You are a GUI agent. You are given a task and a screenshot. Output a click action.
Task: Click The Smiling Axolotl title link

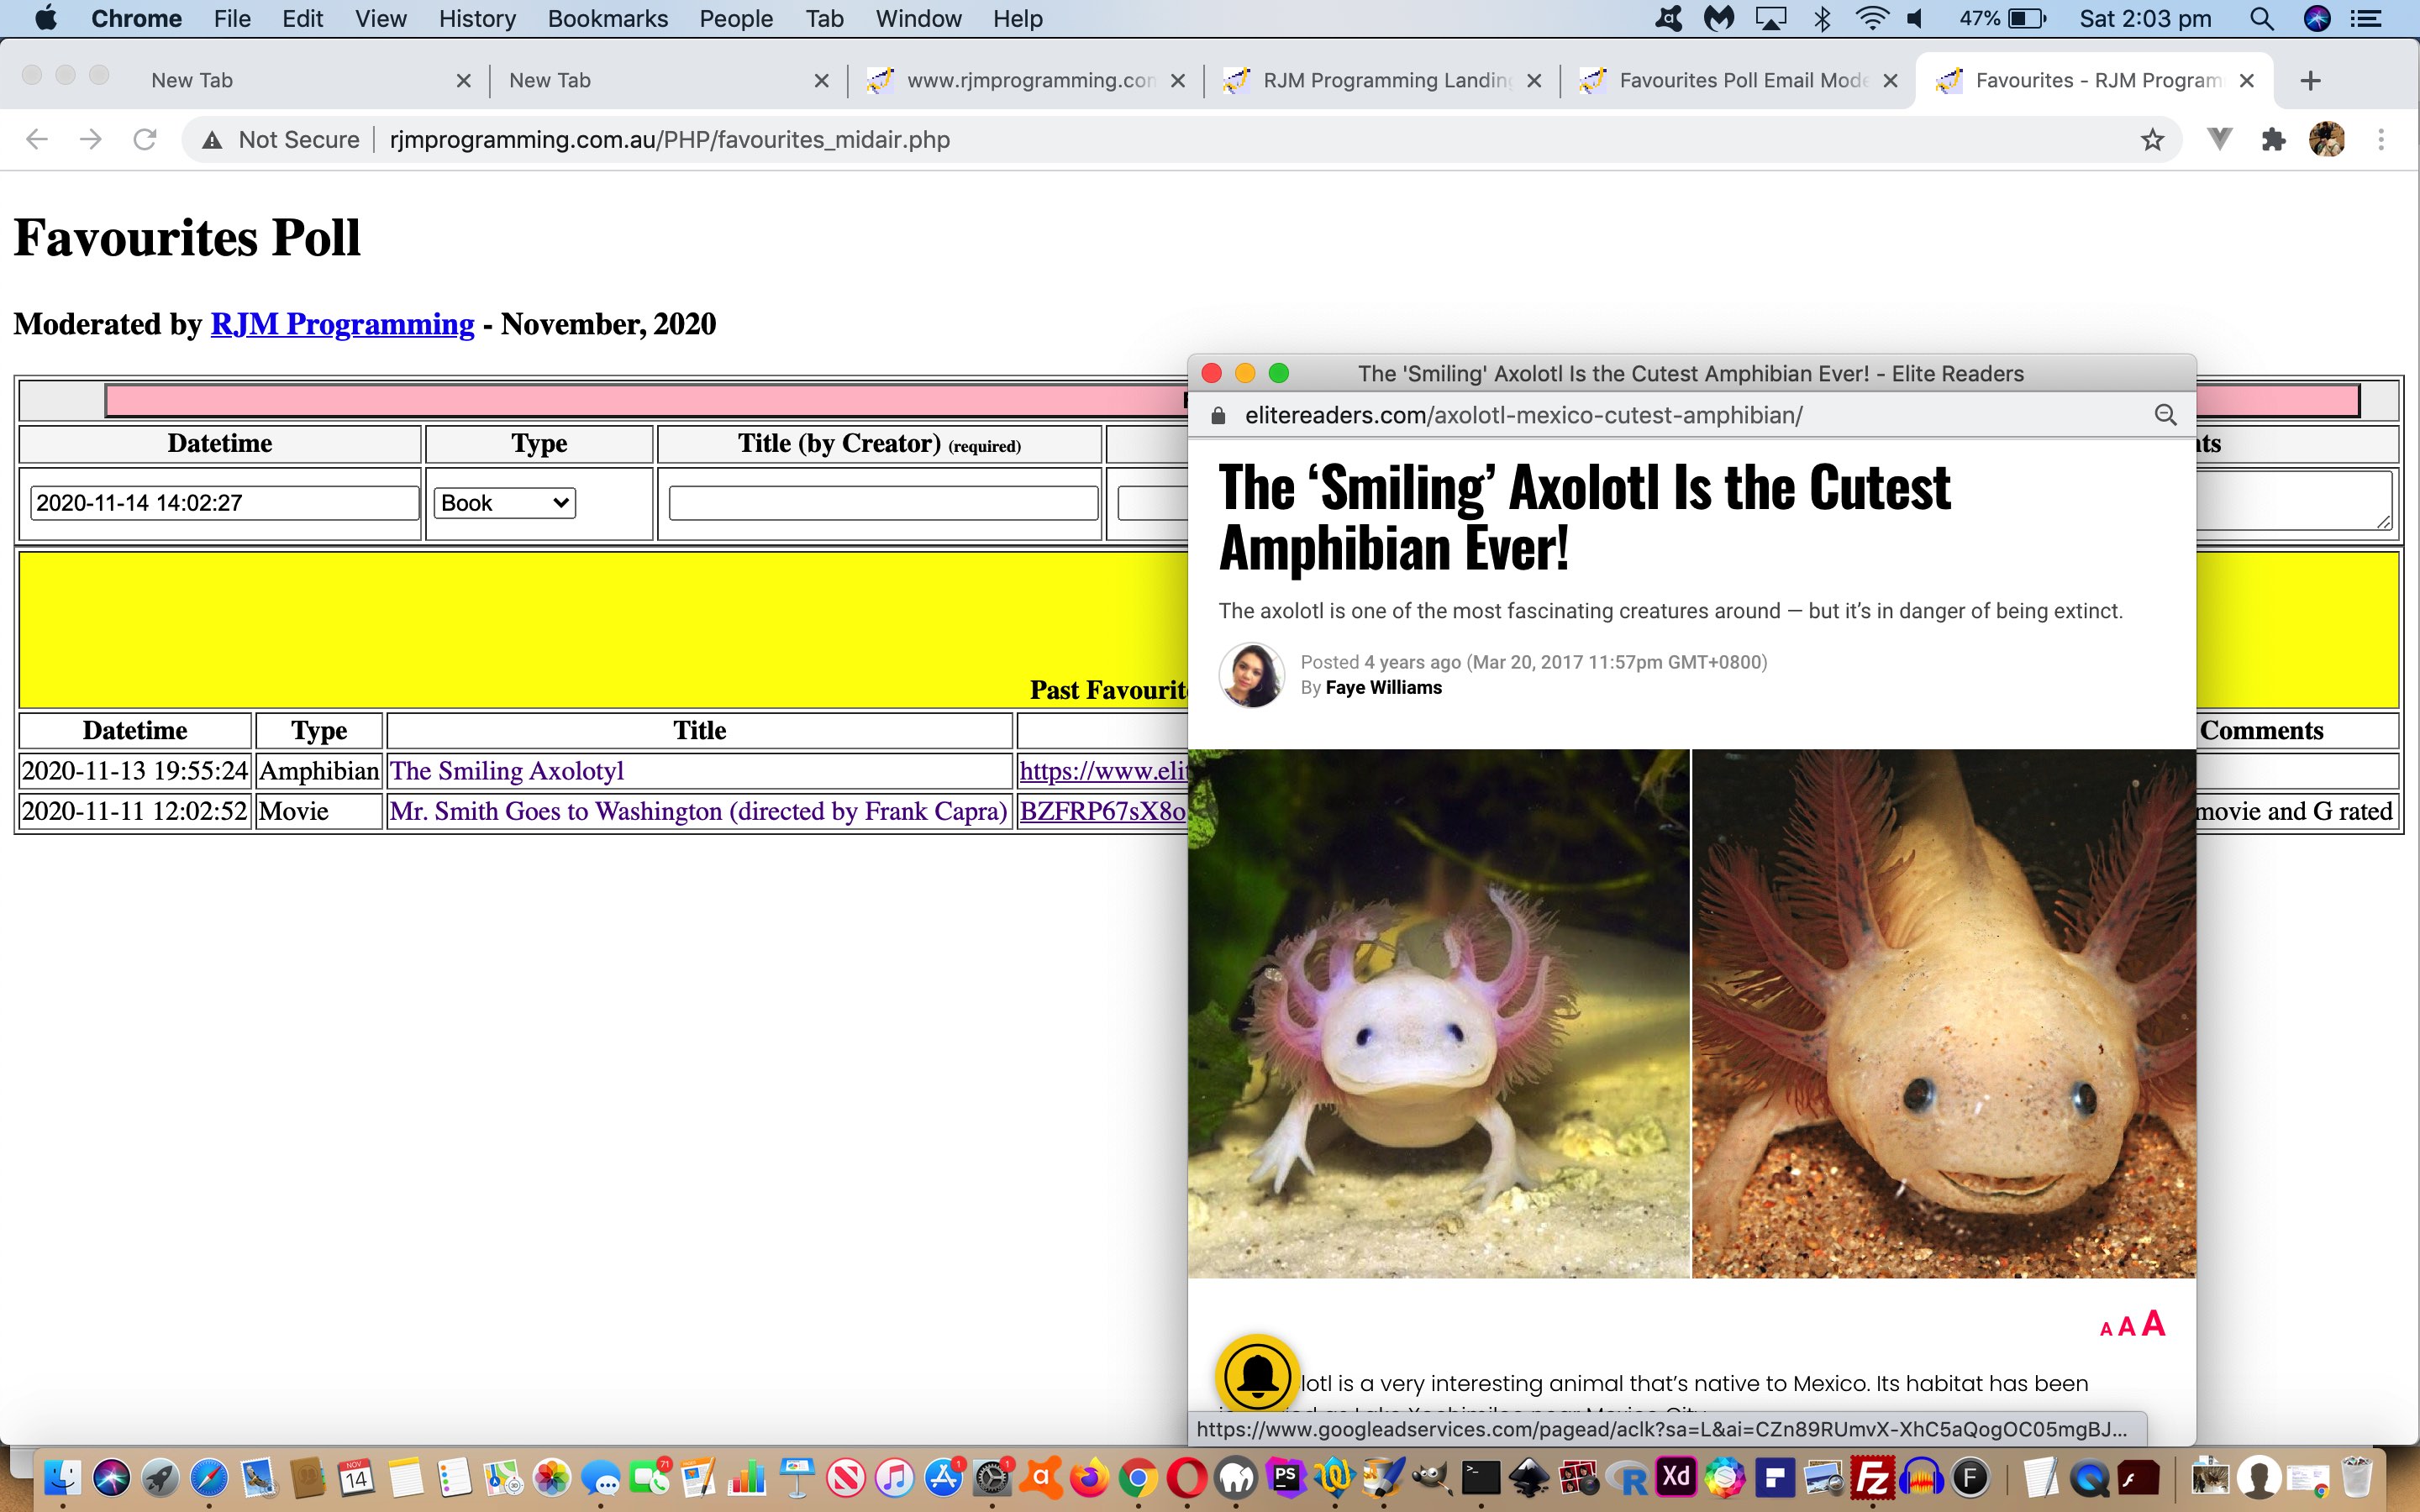point(505,770)
